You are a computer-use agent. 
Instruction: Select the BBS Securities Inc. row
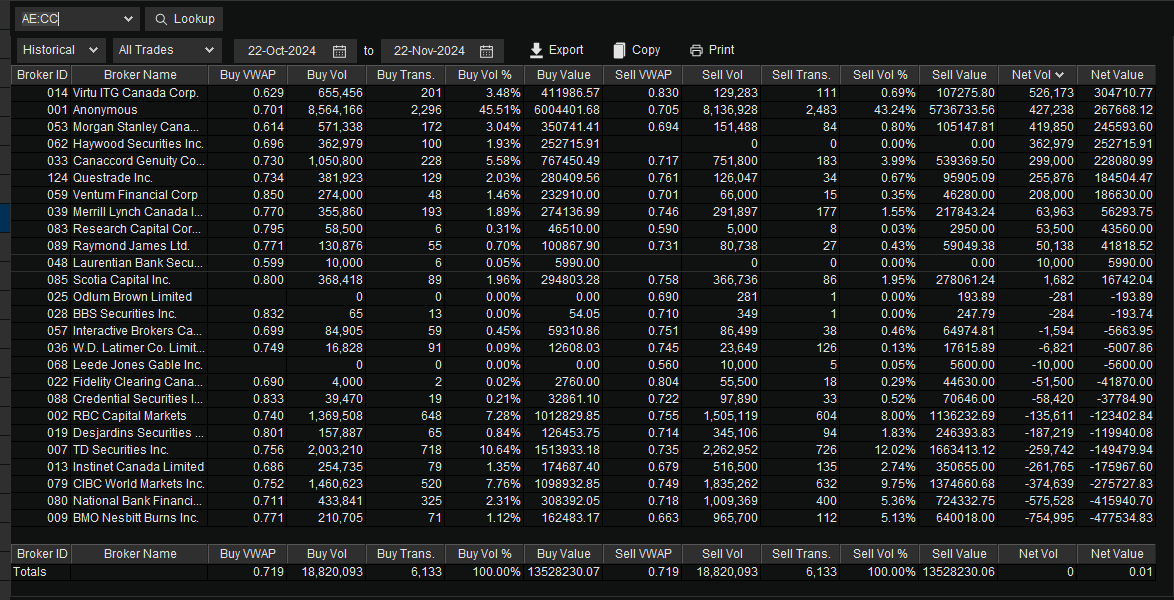point(584,314)
